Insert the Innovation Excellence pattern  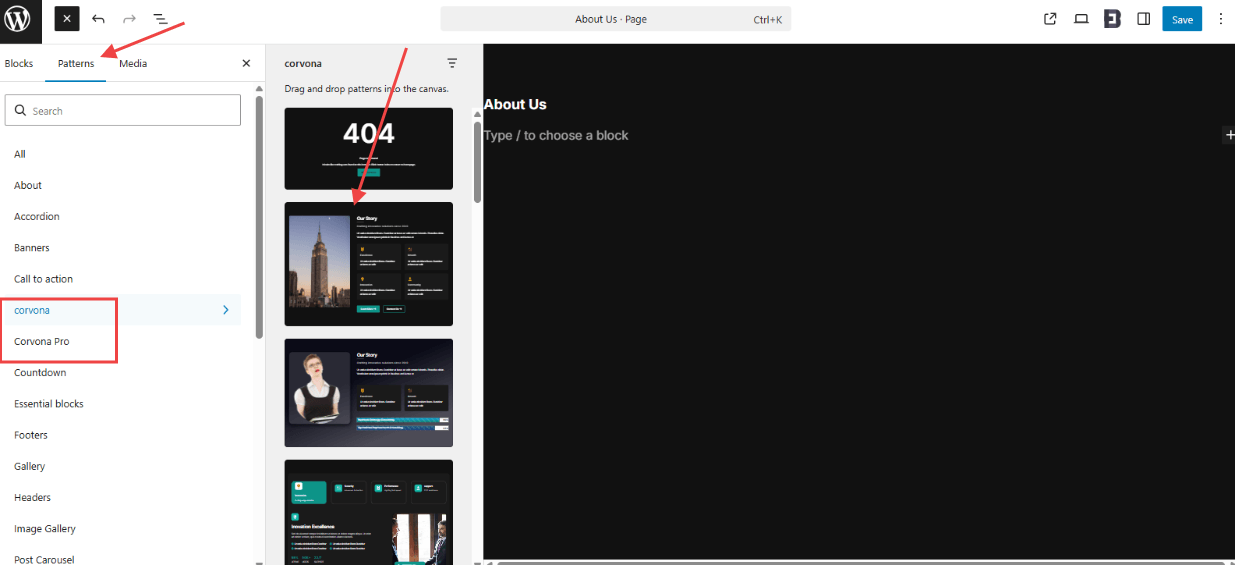[368, 512]
